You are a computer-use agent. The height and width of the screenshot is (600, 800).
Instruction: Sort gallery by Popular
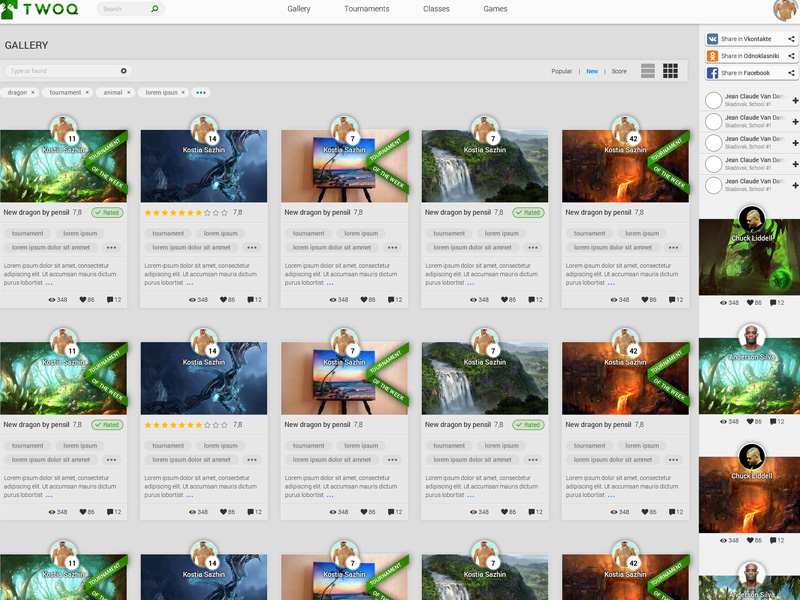561,72
